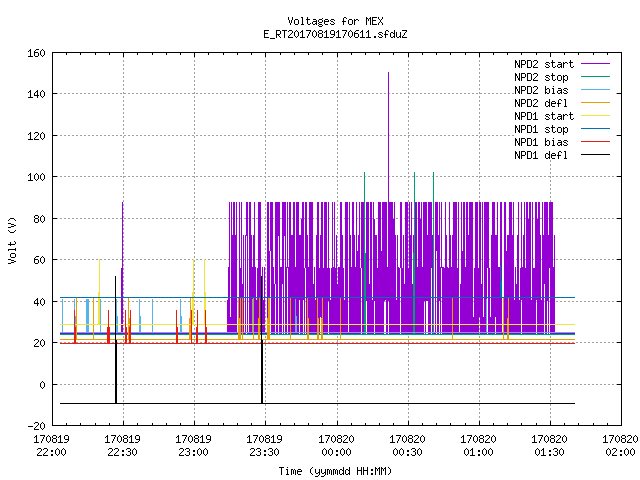Click the 'NPD2 start' legend label
Image resolution: width=640 pixels, height=480 pixels.
(x=544, y=64)
